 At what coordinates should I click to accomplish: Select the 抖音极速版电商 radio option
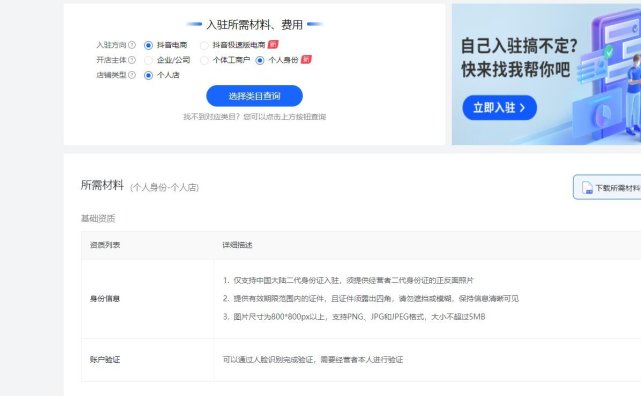coord(204,45)
